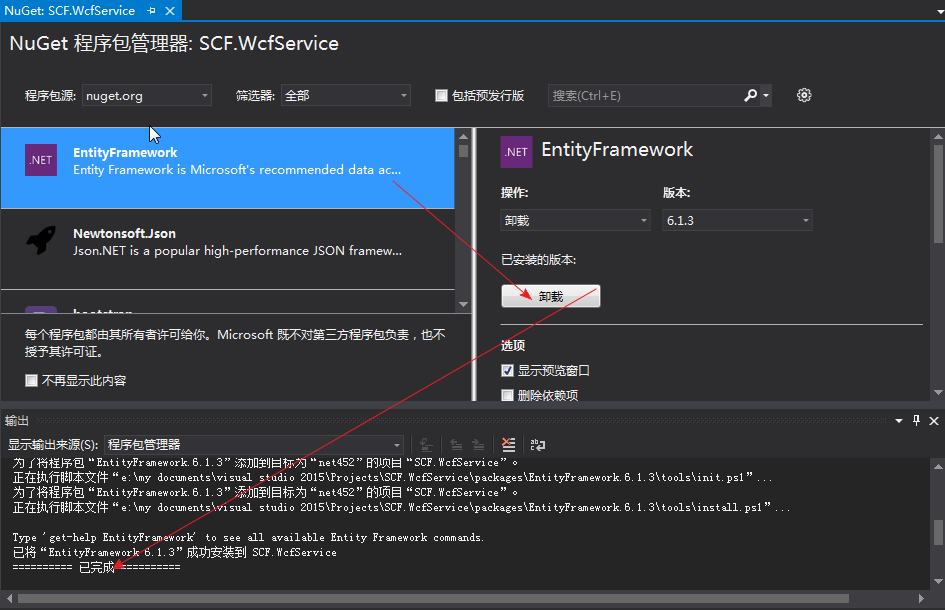Open the output panel window position menu
This screenshot has width=945, height=610.
(x=899, y=421)
